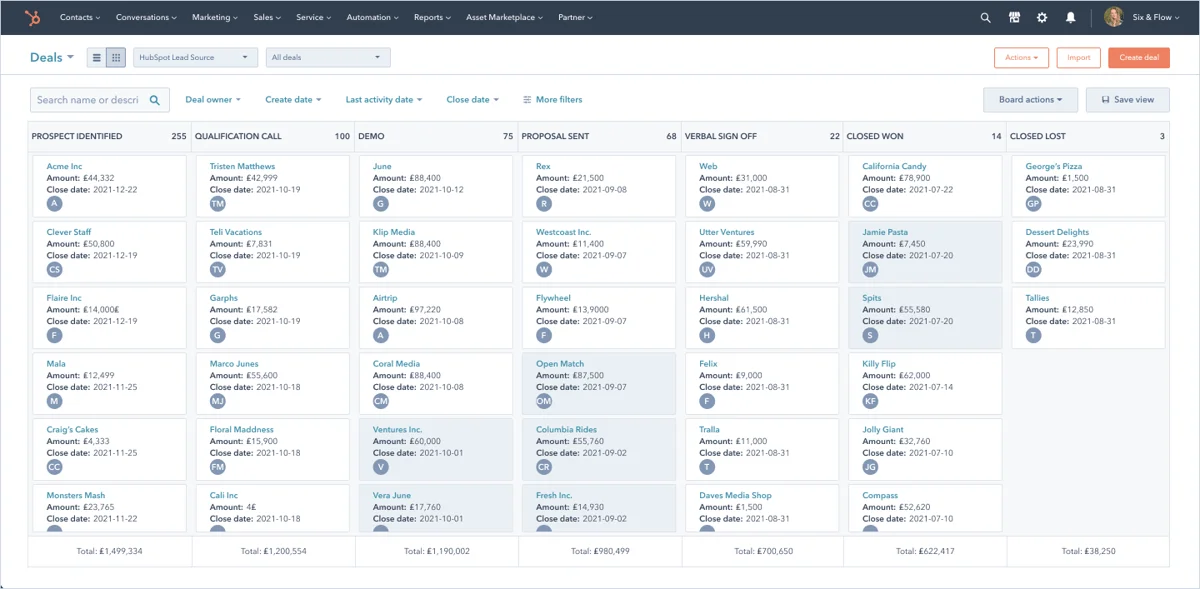1200x589 pixels.
Task: Open the Conversations menu
Action: tap(146, 17)
